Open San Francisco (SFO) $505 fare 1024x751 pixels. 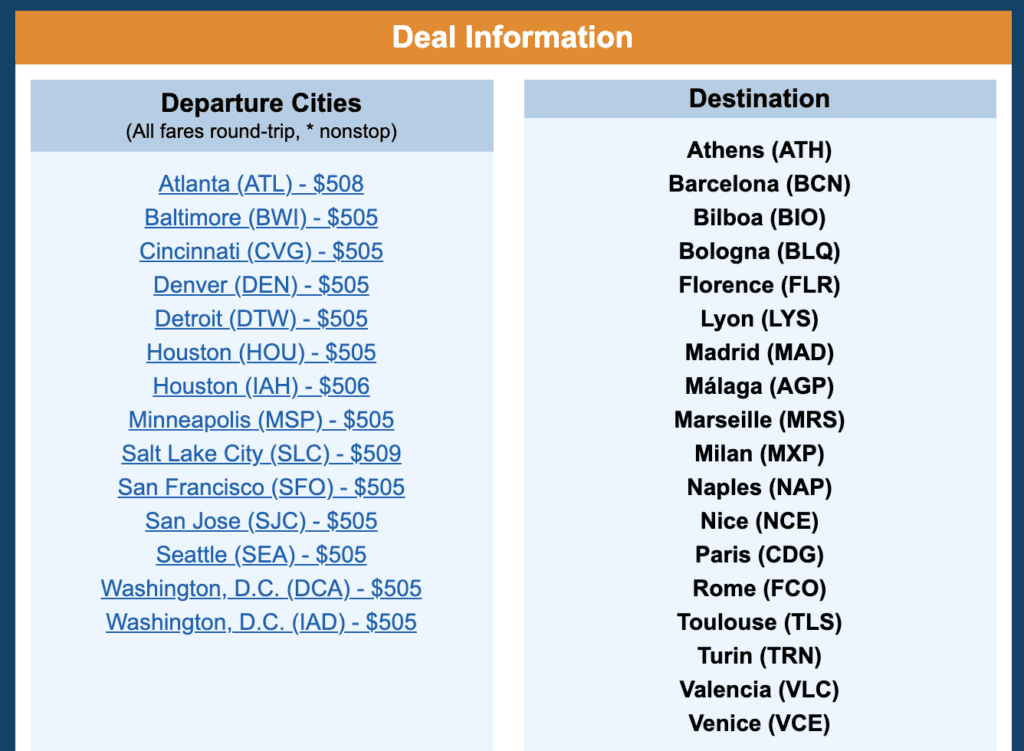click(261, 488)
